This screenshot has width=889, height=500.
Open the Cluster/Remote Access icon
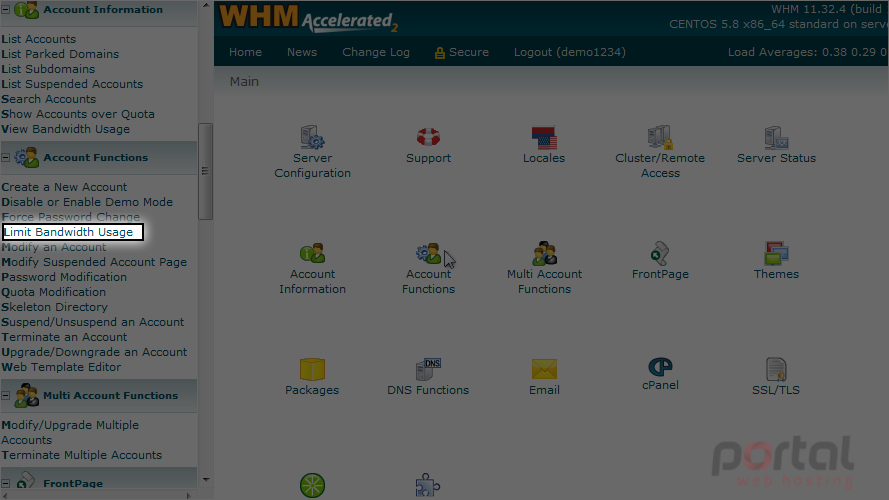(660, 137)
